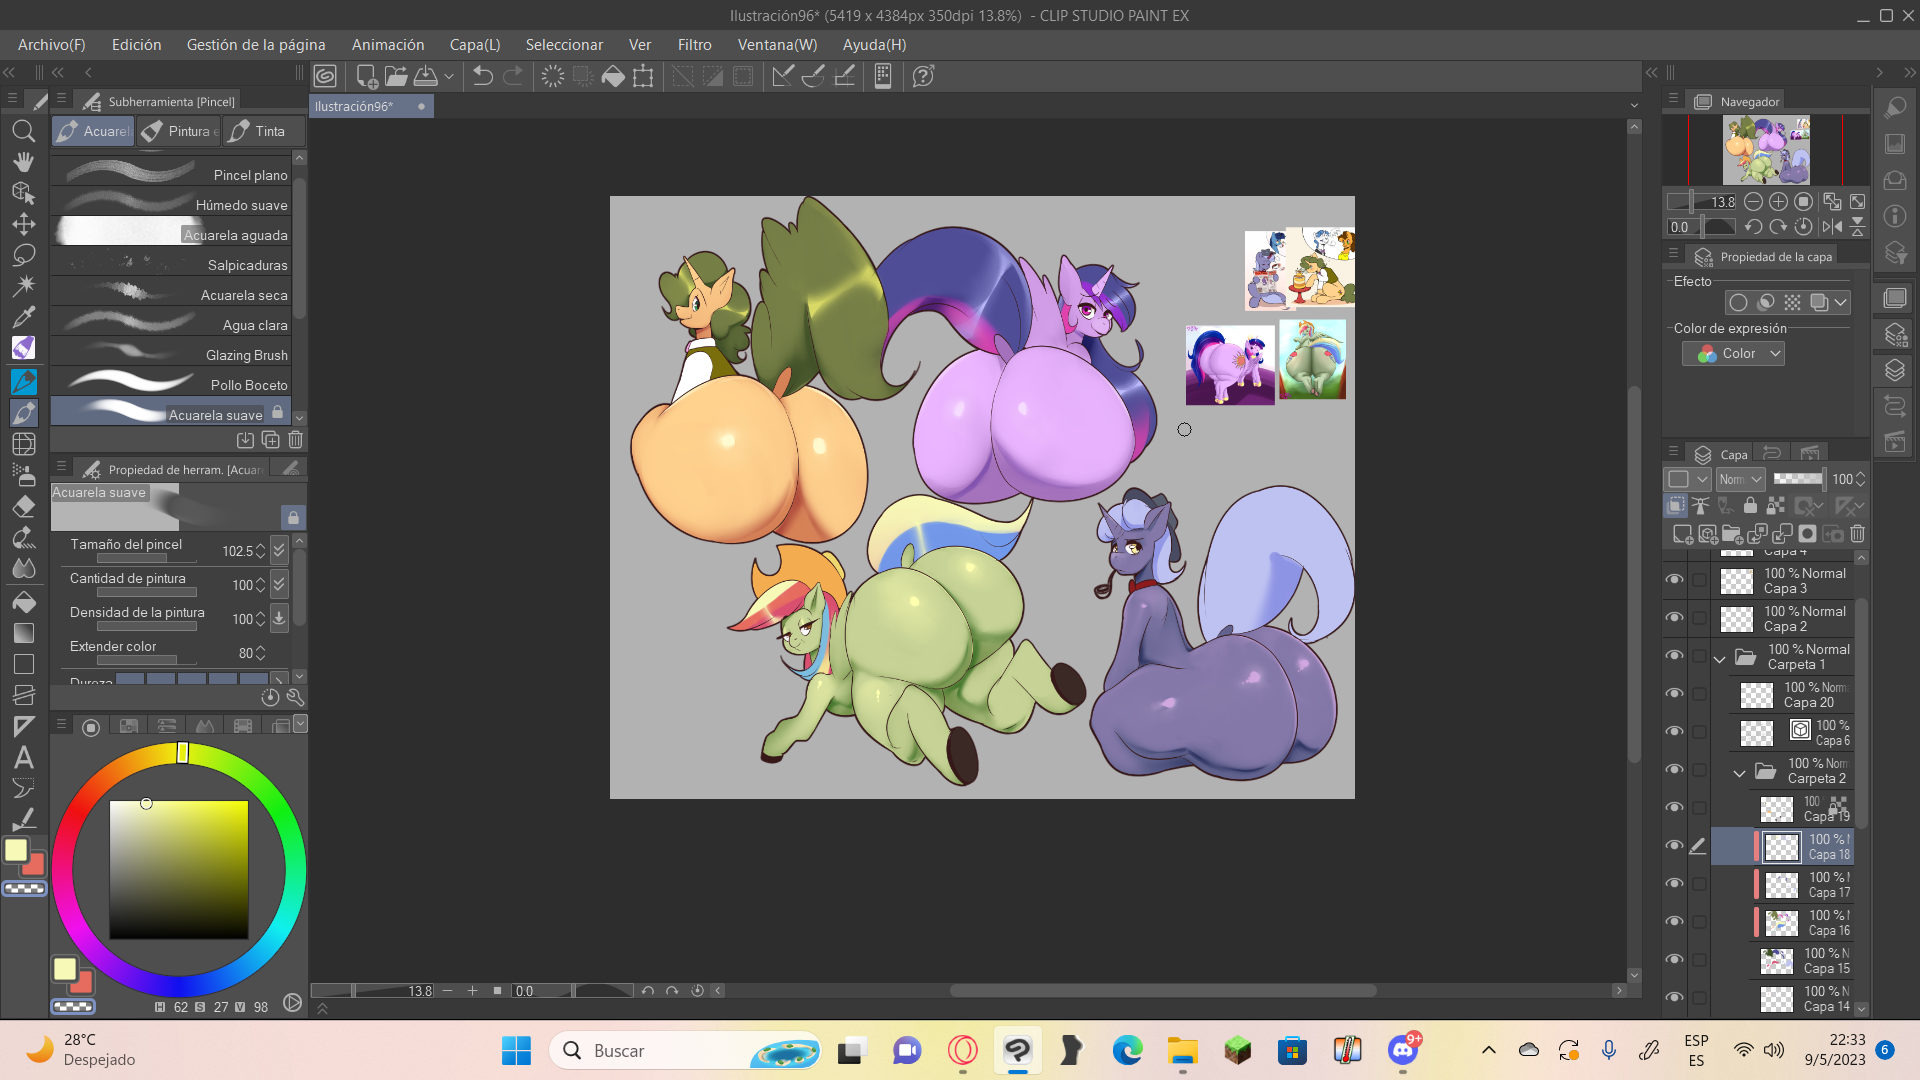Open the blending mode dropdown in Layer panel
1920x1080 pixels.
[x=1741, y=479]
